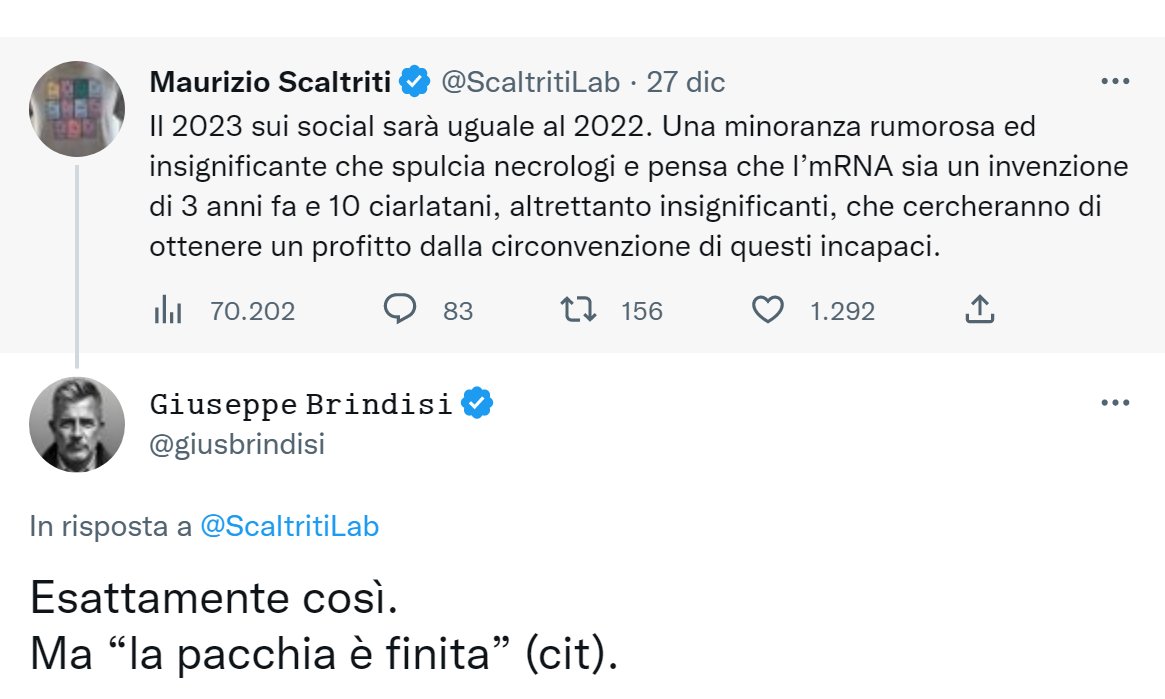Click the retweet arrows icon

(579, 311)
